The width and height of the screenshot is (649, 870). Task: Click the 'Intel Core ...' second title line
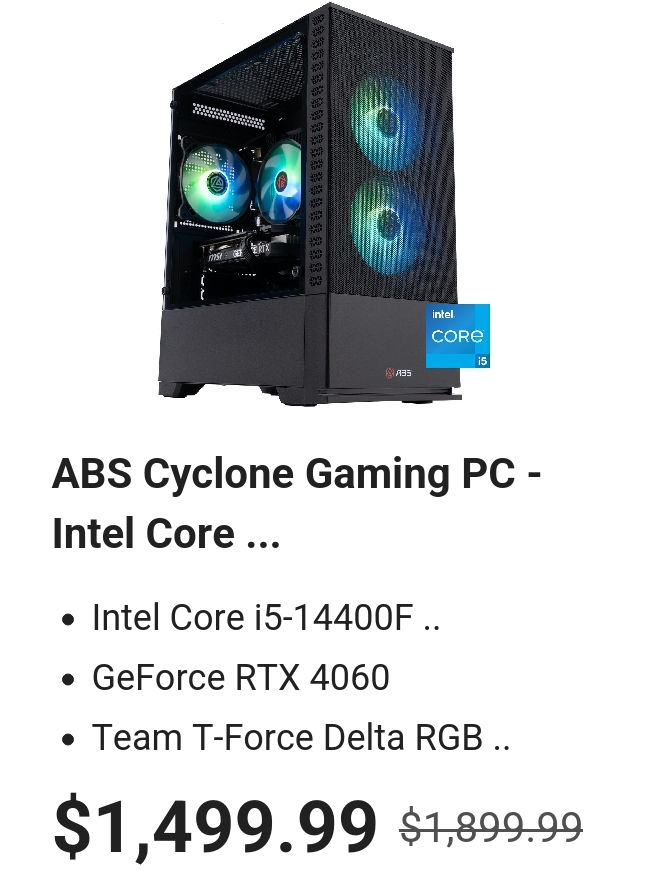coord(166,533)
